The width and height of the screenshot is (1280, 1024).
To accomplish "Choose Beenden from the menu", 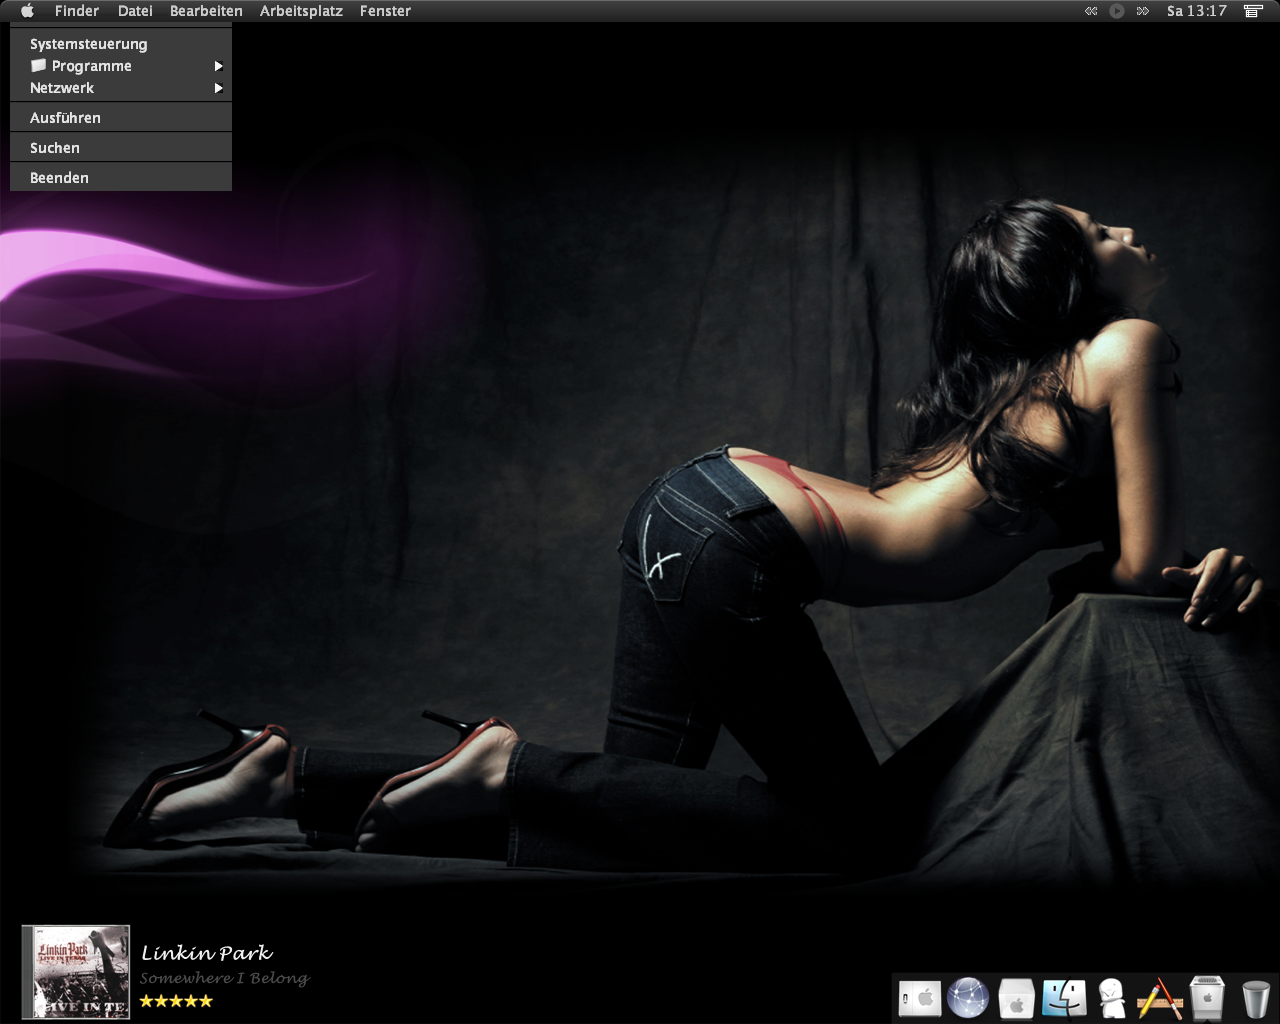I will click(x=121, y=178).
